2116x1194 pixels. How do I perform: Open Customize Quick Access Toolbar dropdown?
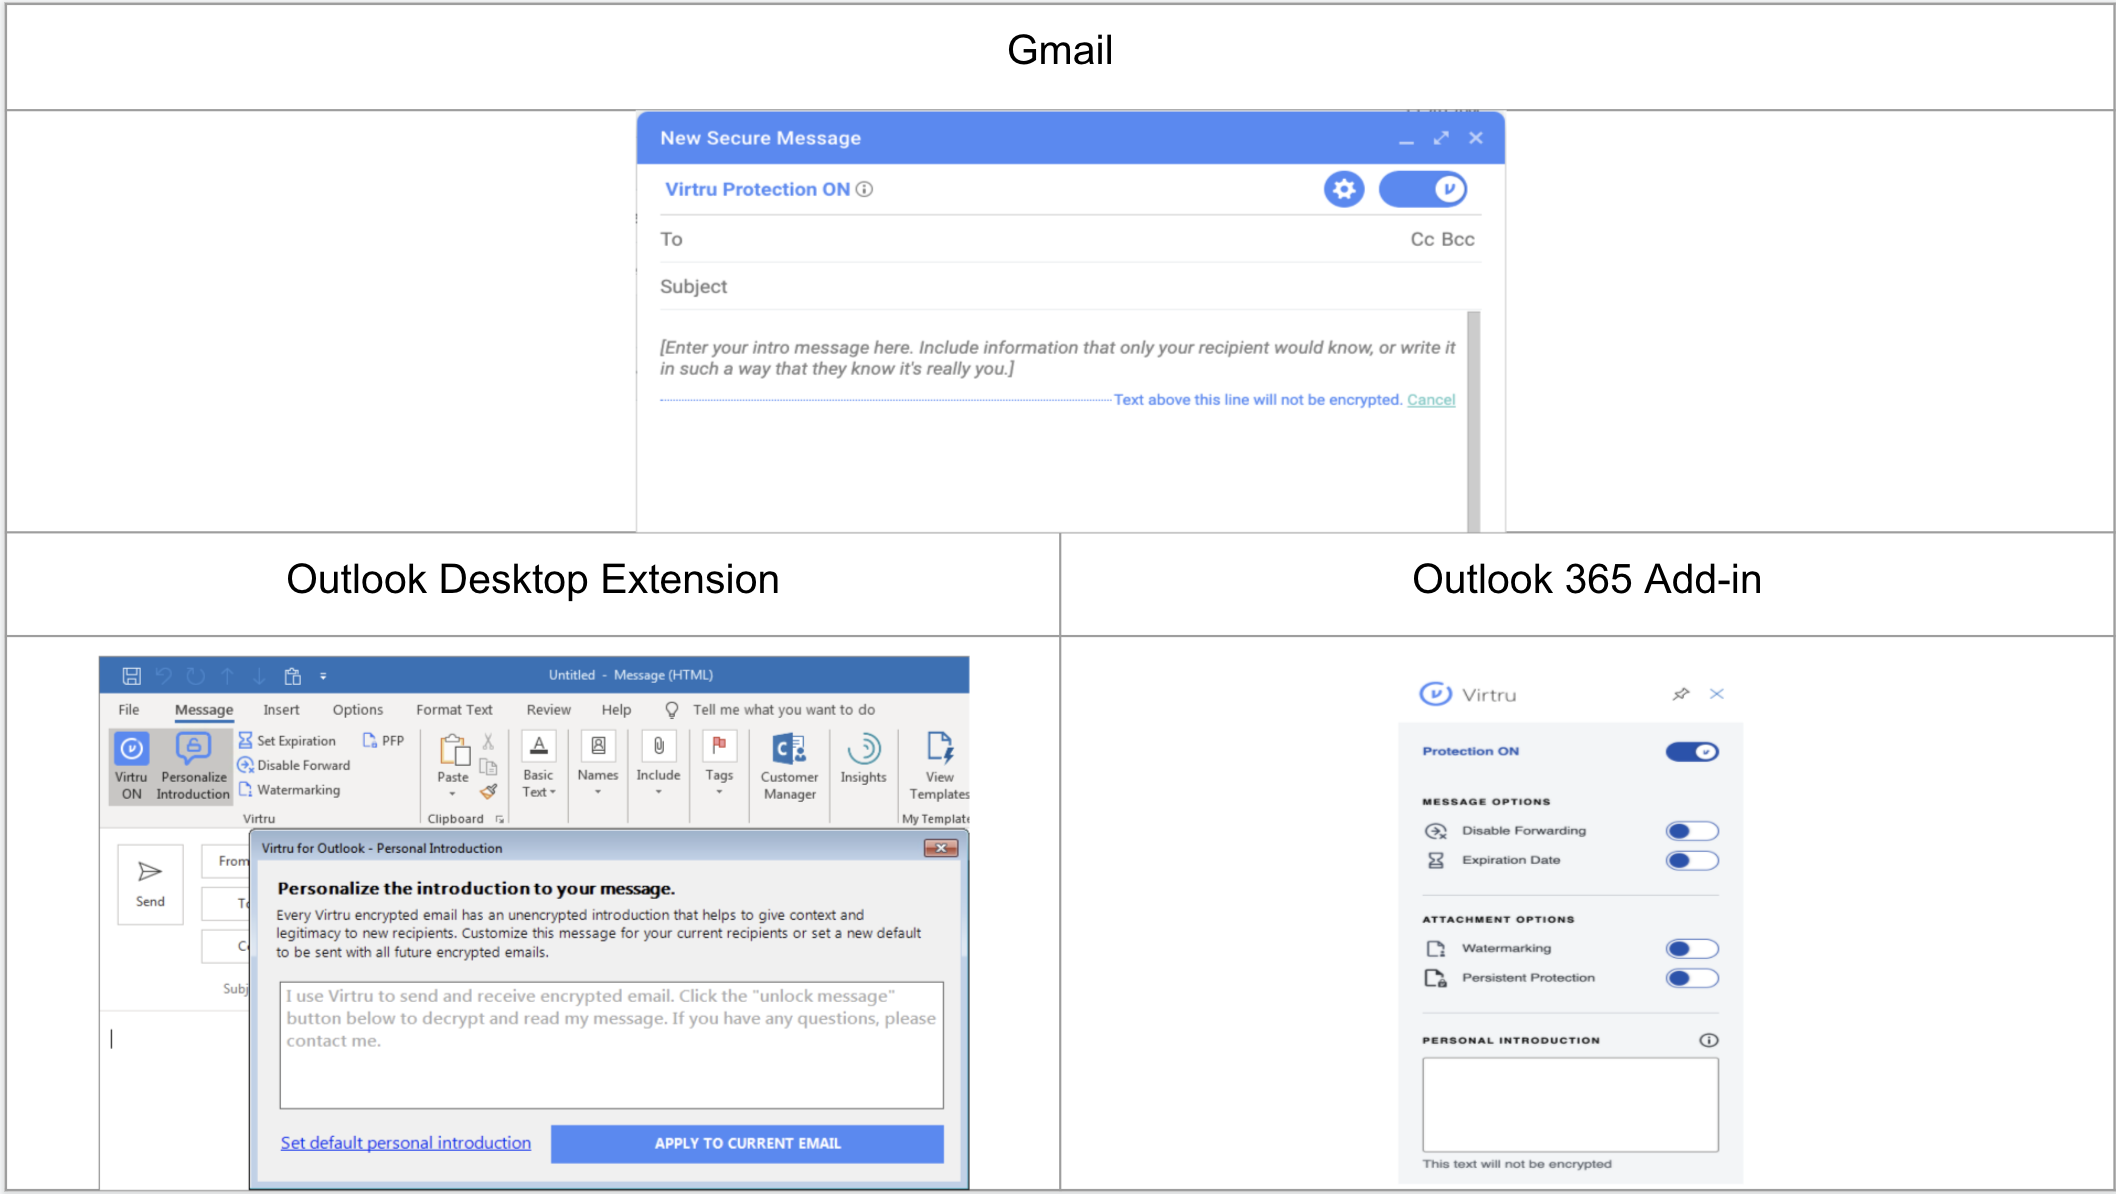pos(323,676)
